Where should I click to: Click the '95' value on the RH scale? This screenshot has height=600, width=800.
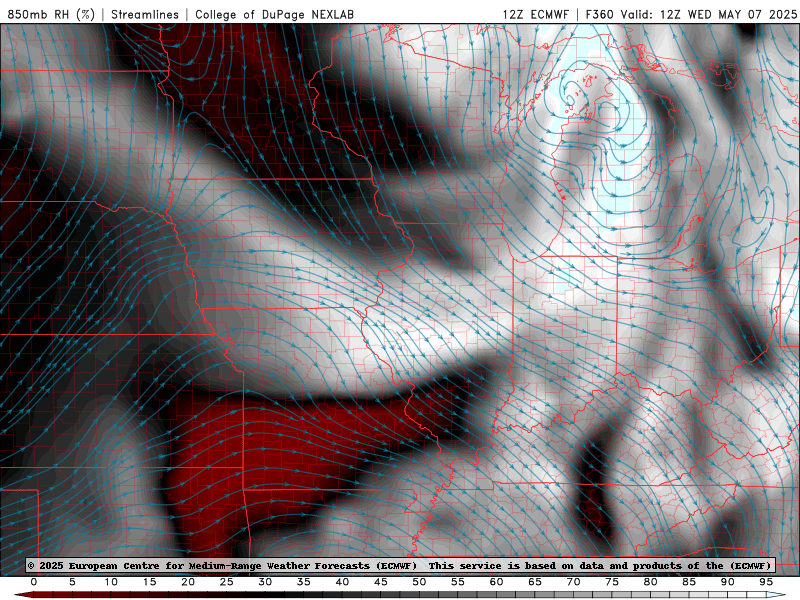766,582
